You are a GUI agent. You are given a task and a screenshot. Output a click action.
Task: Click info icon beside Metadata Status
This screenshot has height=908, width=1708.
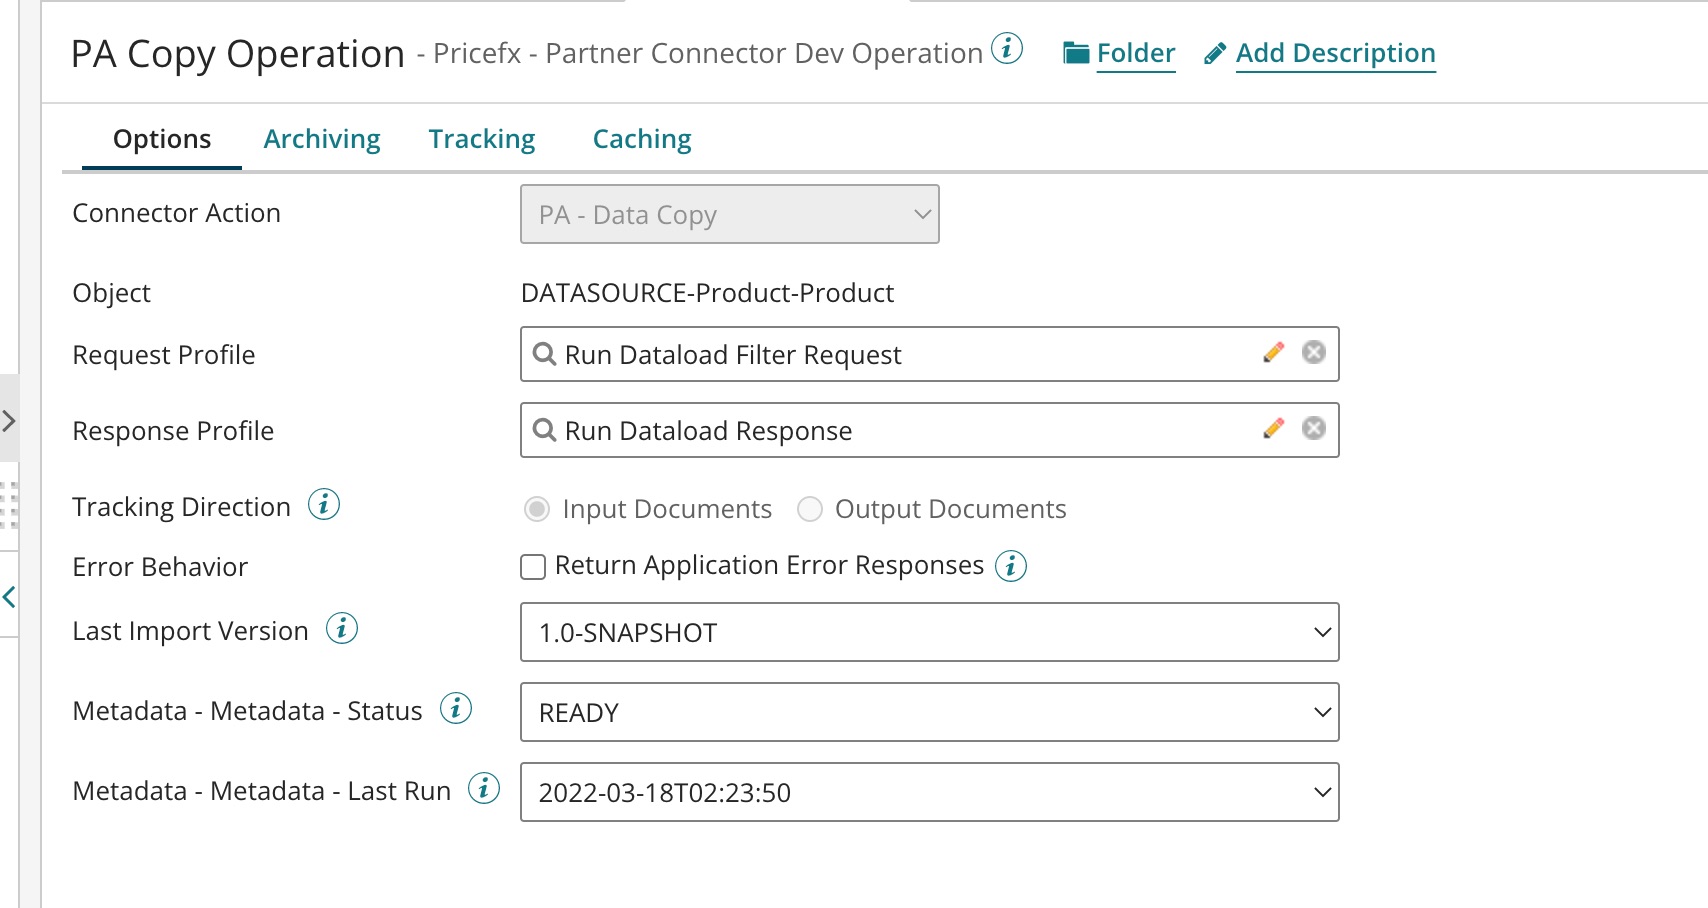[456, 709]
